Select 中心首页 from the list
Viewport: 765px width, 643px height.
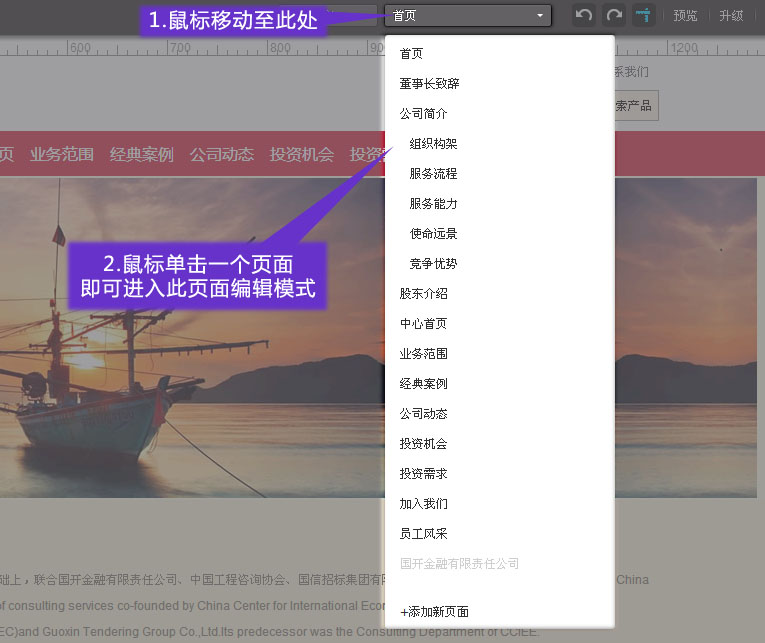point(423,324)
